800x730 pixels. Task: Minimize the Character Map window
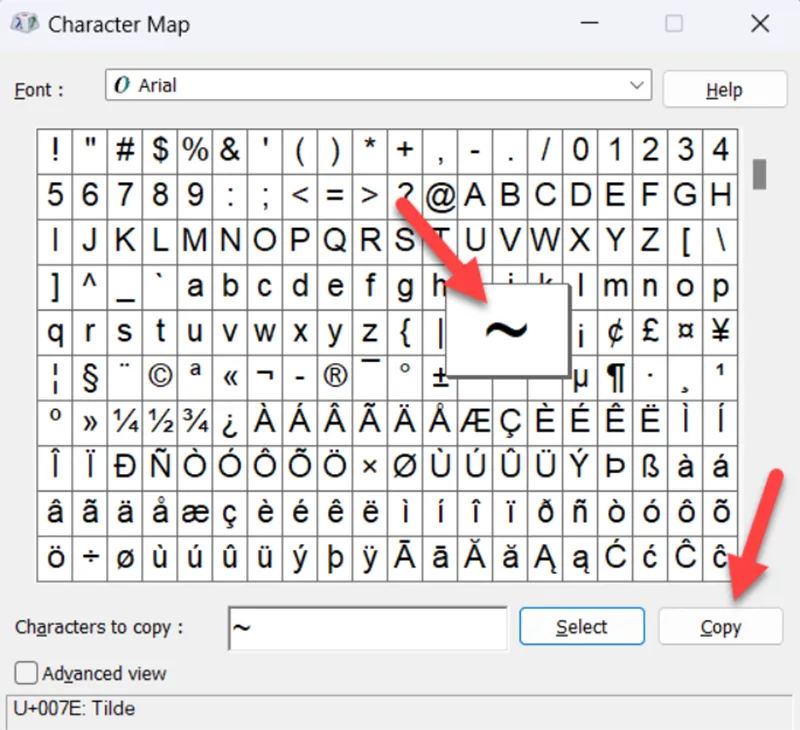589,23
